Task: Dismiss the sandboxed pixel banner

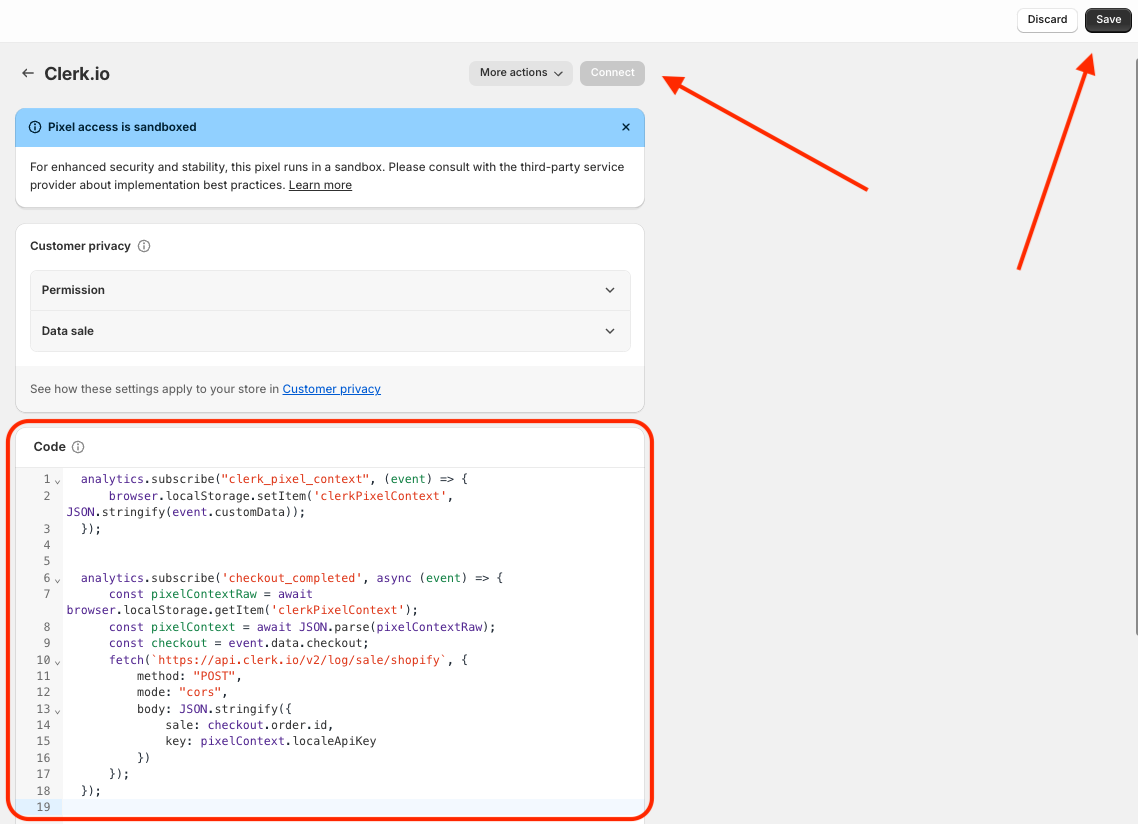Action: point(626,127)
